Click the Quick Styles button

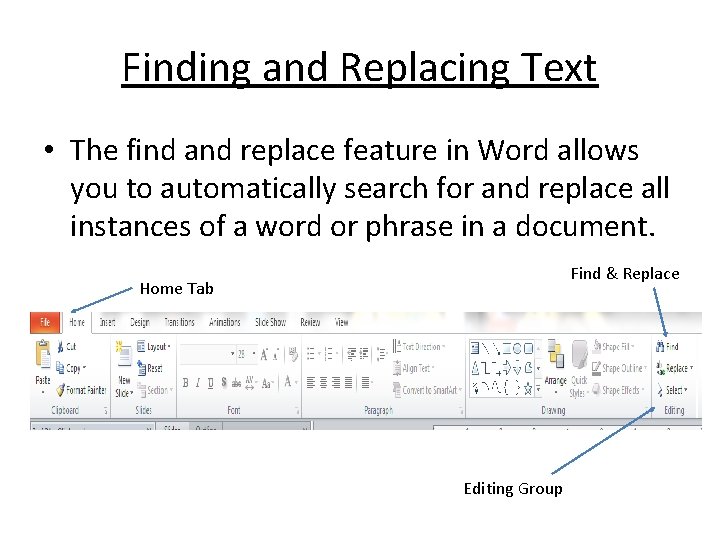coord(579,368)
